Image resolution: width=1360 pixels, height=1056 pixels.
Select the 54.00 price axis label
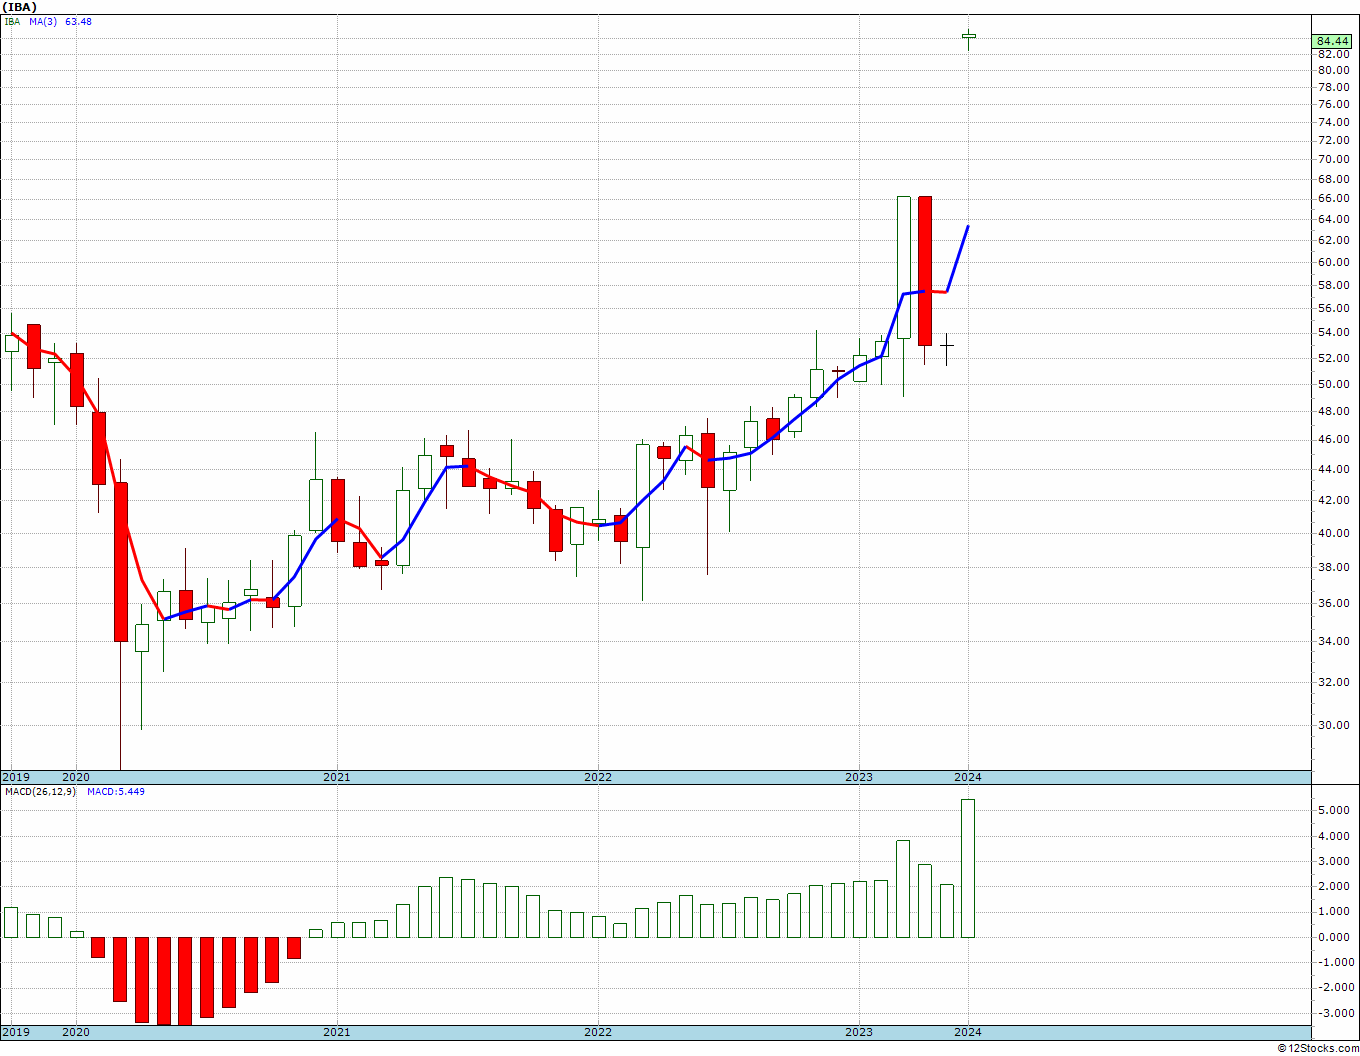click(x=1333, y=332)
